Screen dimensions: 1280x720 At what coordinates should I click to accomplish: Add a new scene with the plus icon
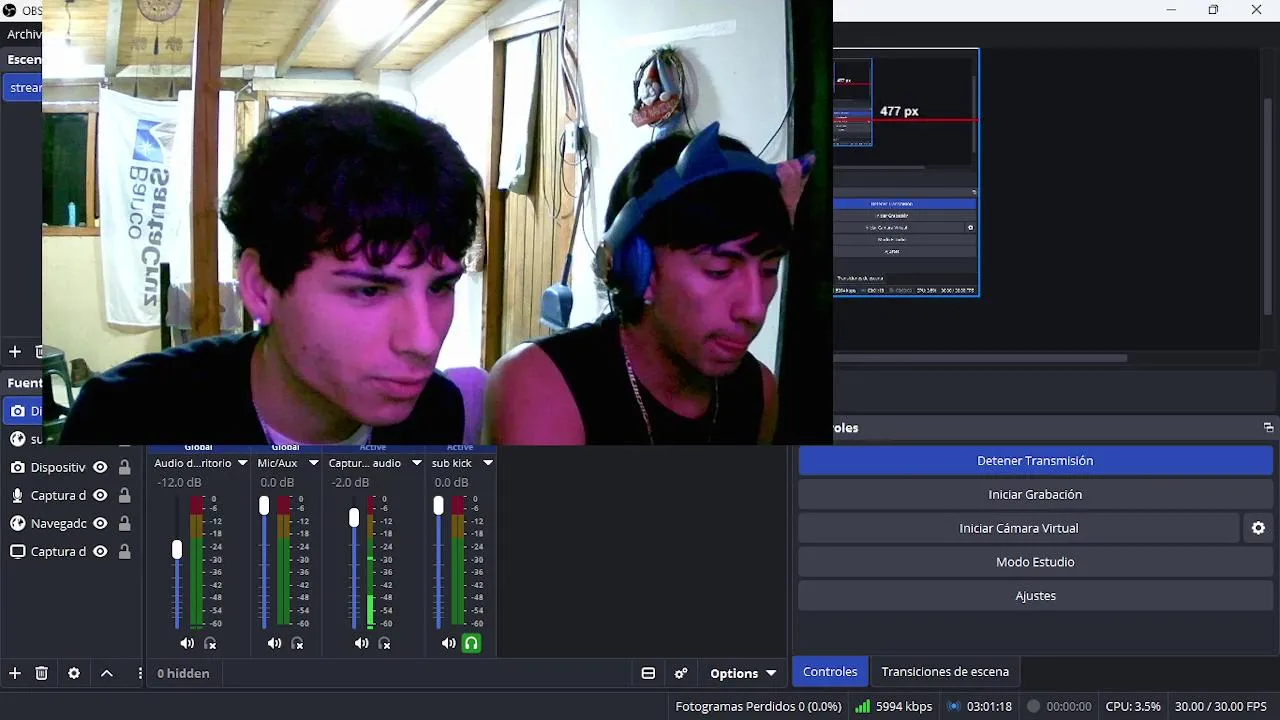[x=14, y=351]
